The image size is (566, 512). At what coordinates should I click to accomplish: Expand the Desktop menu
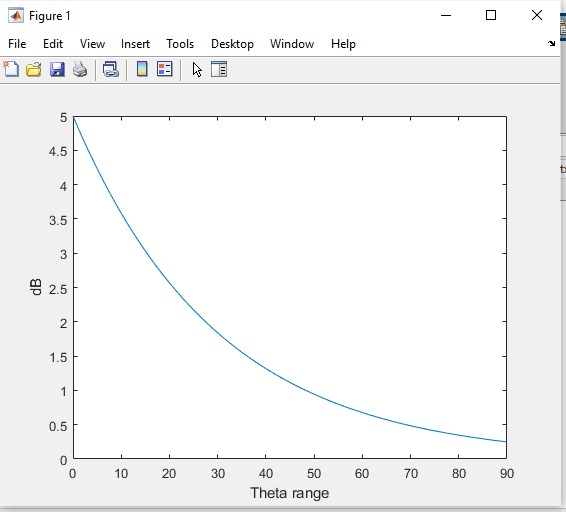click(x=232, y=44)
